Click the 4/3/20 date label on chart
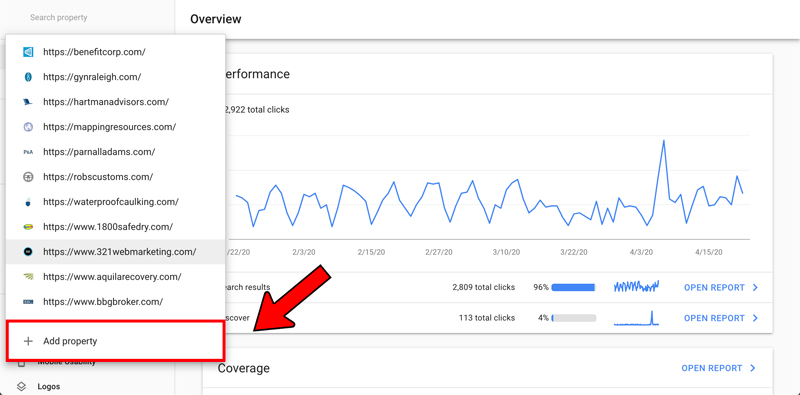Viewport: 800px width, 395px height. (642, 252)
